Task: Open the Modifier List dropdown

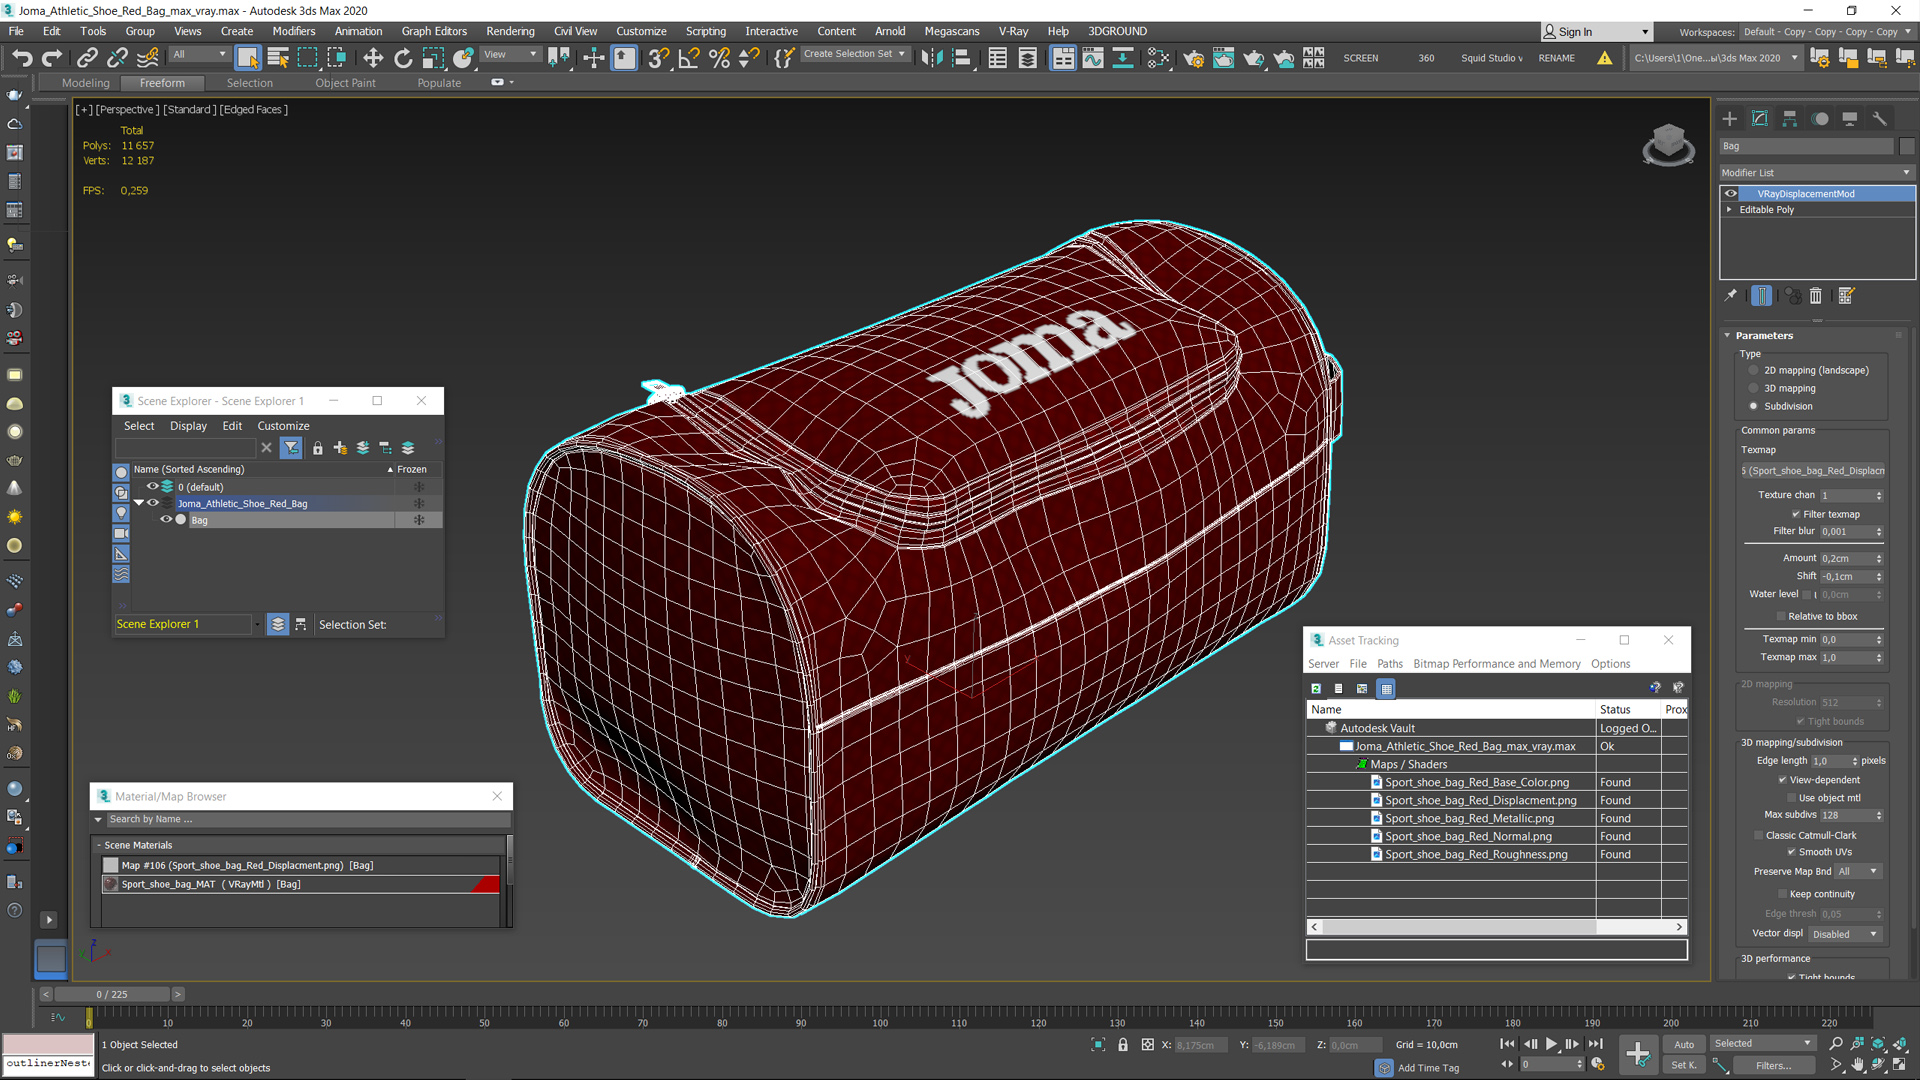Action: [1817, 172]
